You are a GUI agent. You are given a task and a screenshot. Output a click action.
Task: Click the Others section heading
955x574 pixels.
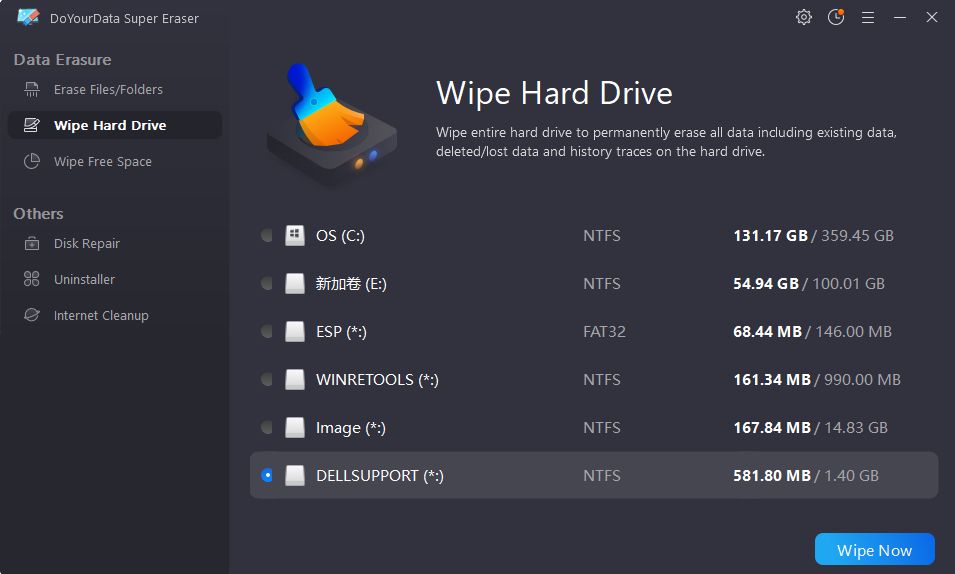tap(38, 214)
